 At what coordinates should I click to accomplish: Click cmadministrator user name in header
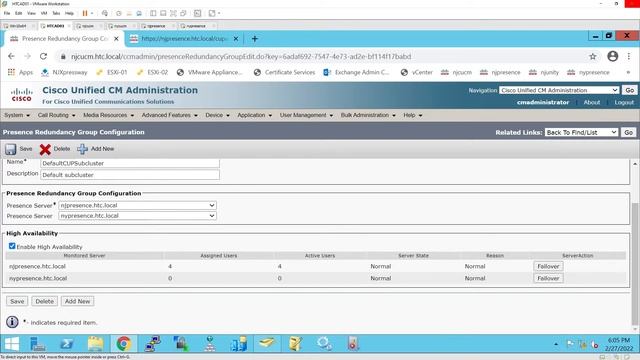tap(543, 102)
